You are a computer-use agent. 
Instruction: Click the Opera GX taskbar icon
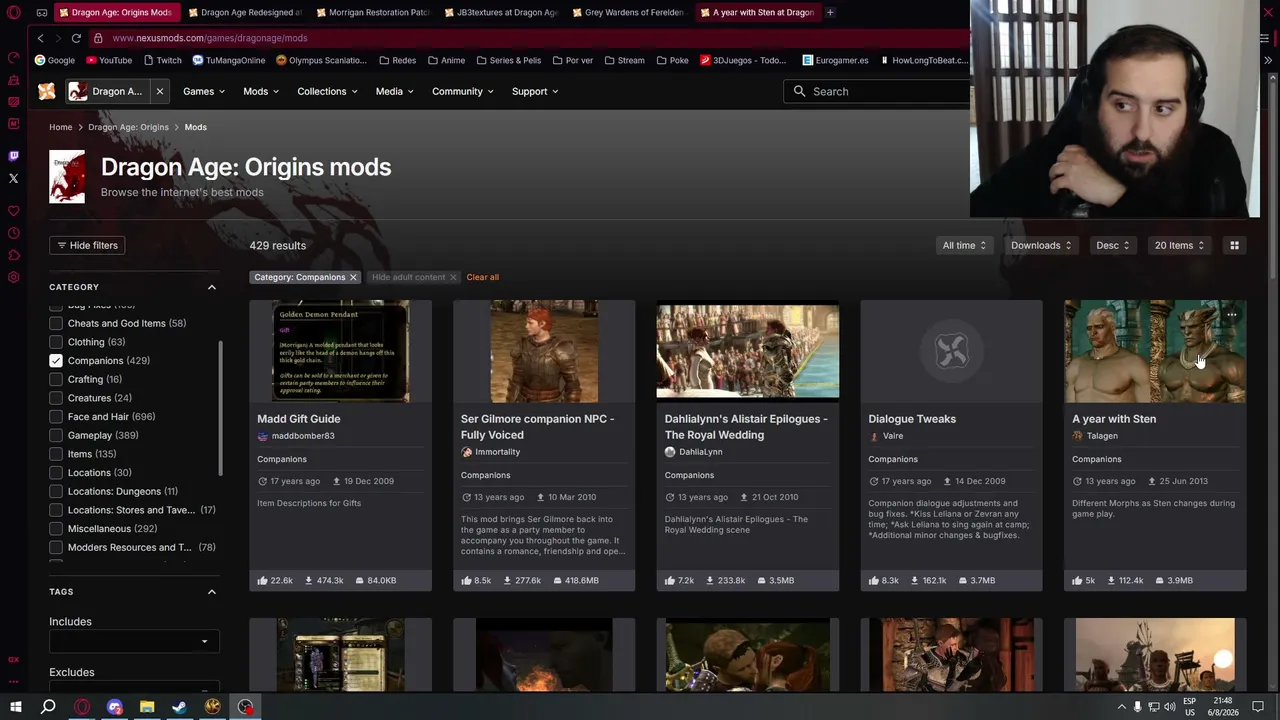pos(82,707)
